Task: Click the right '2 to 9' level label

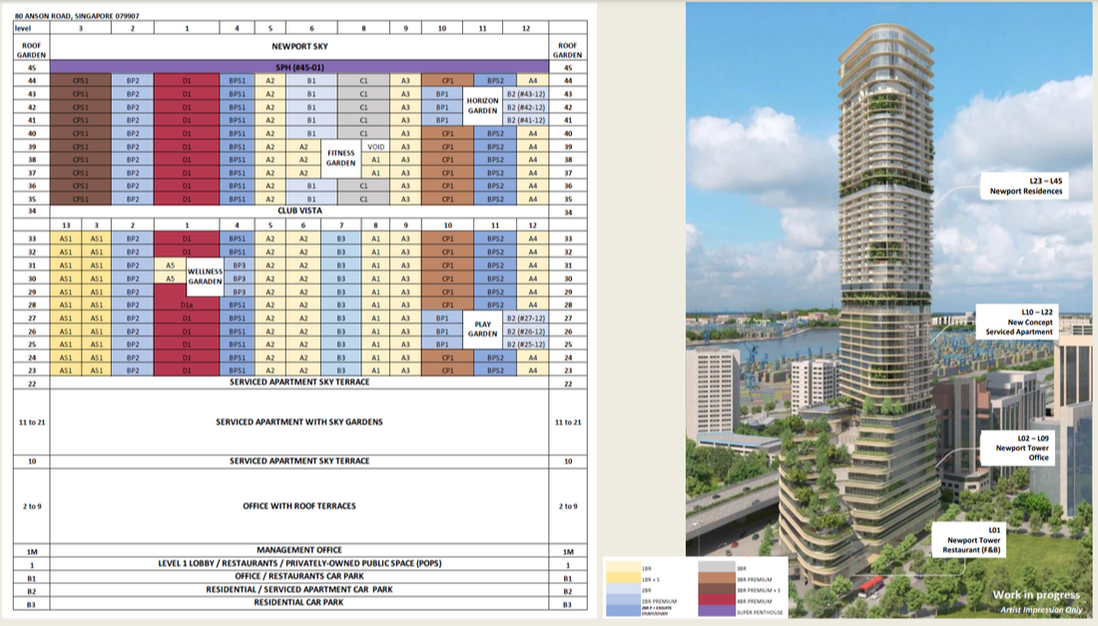Action: click(567, 506)
